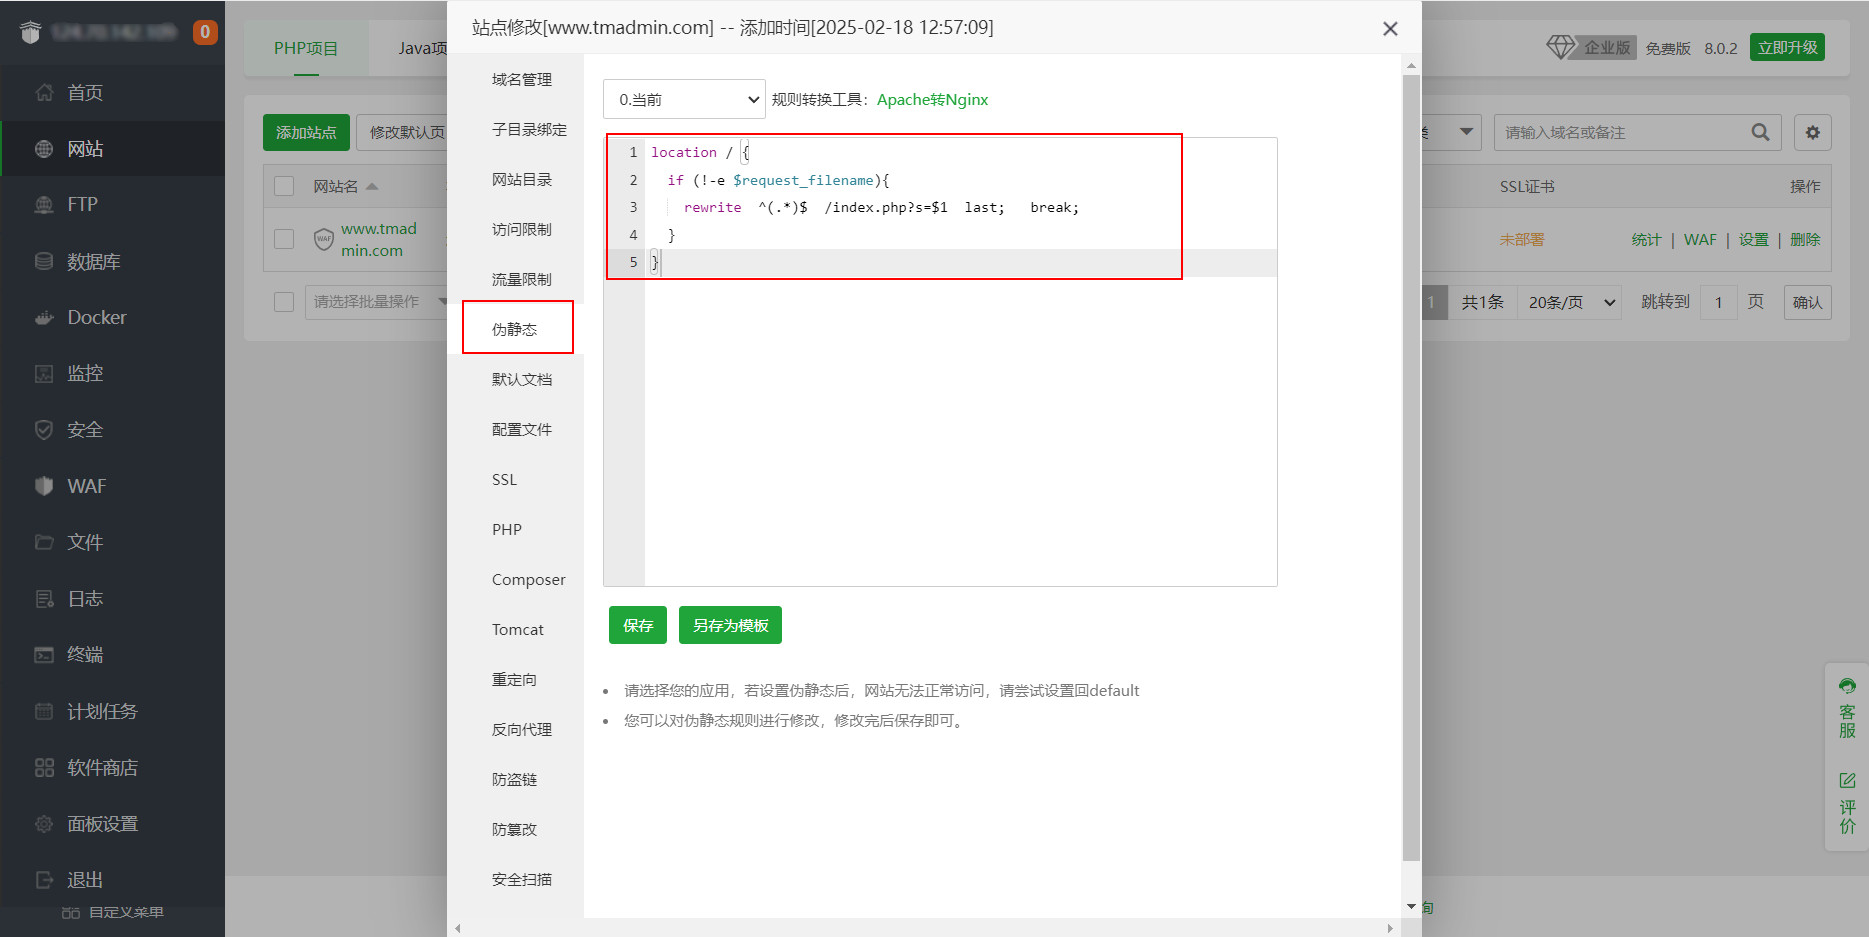Tick the checkbox beside batch operation selector

click(284, 302)
